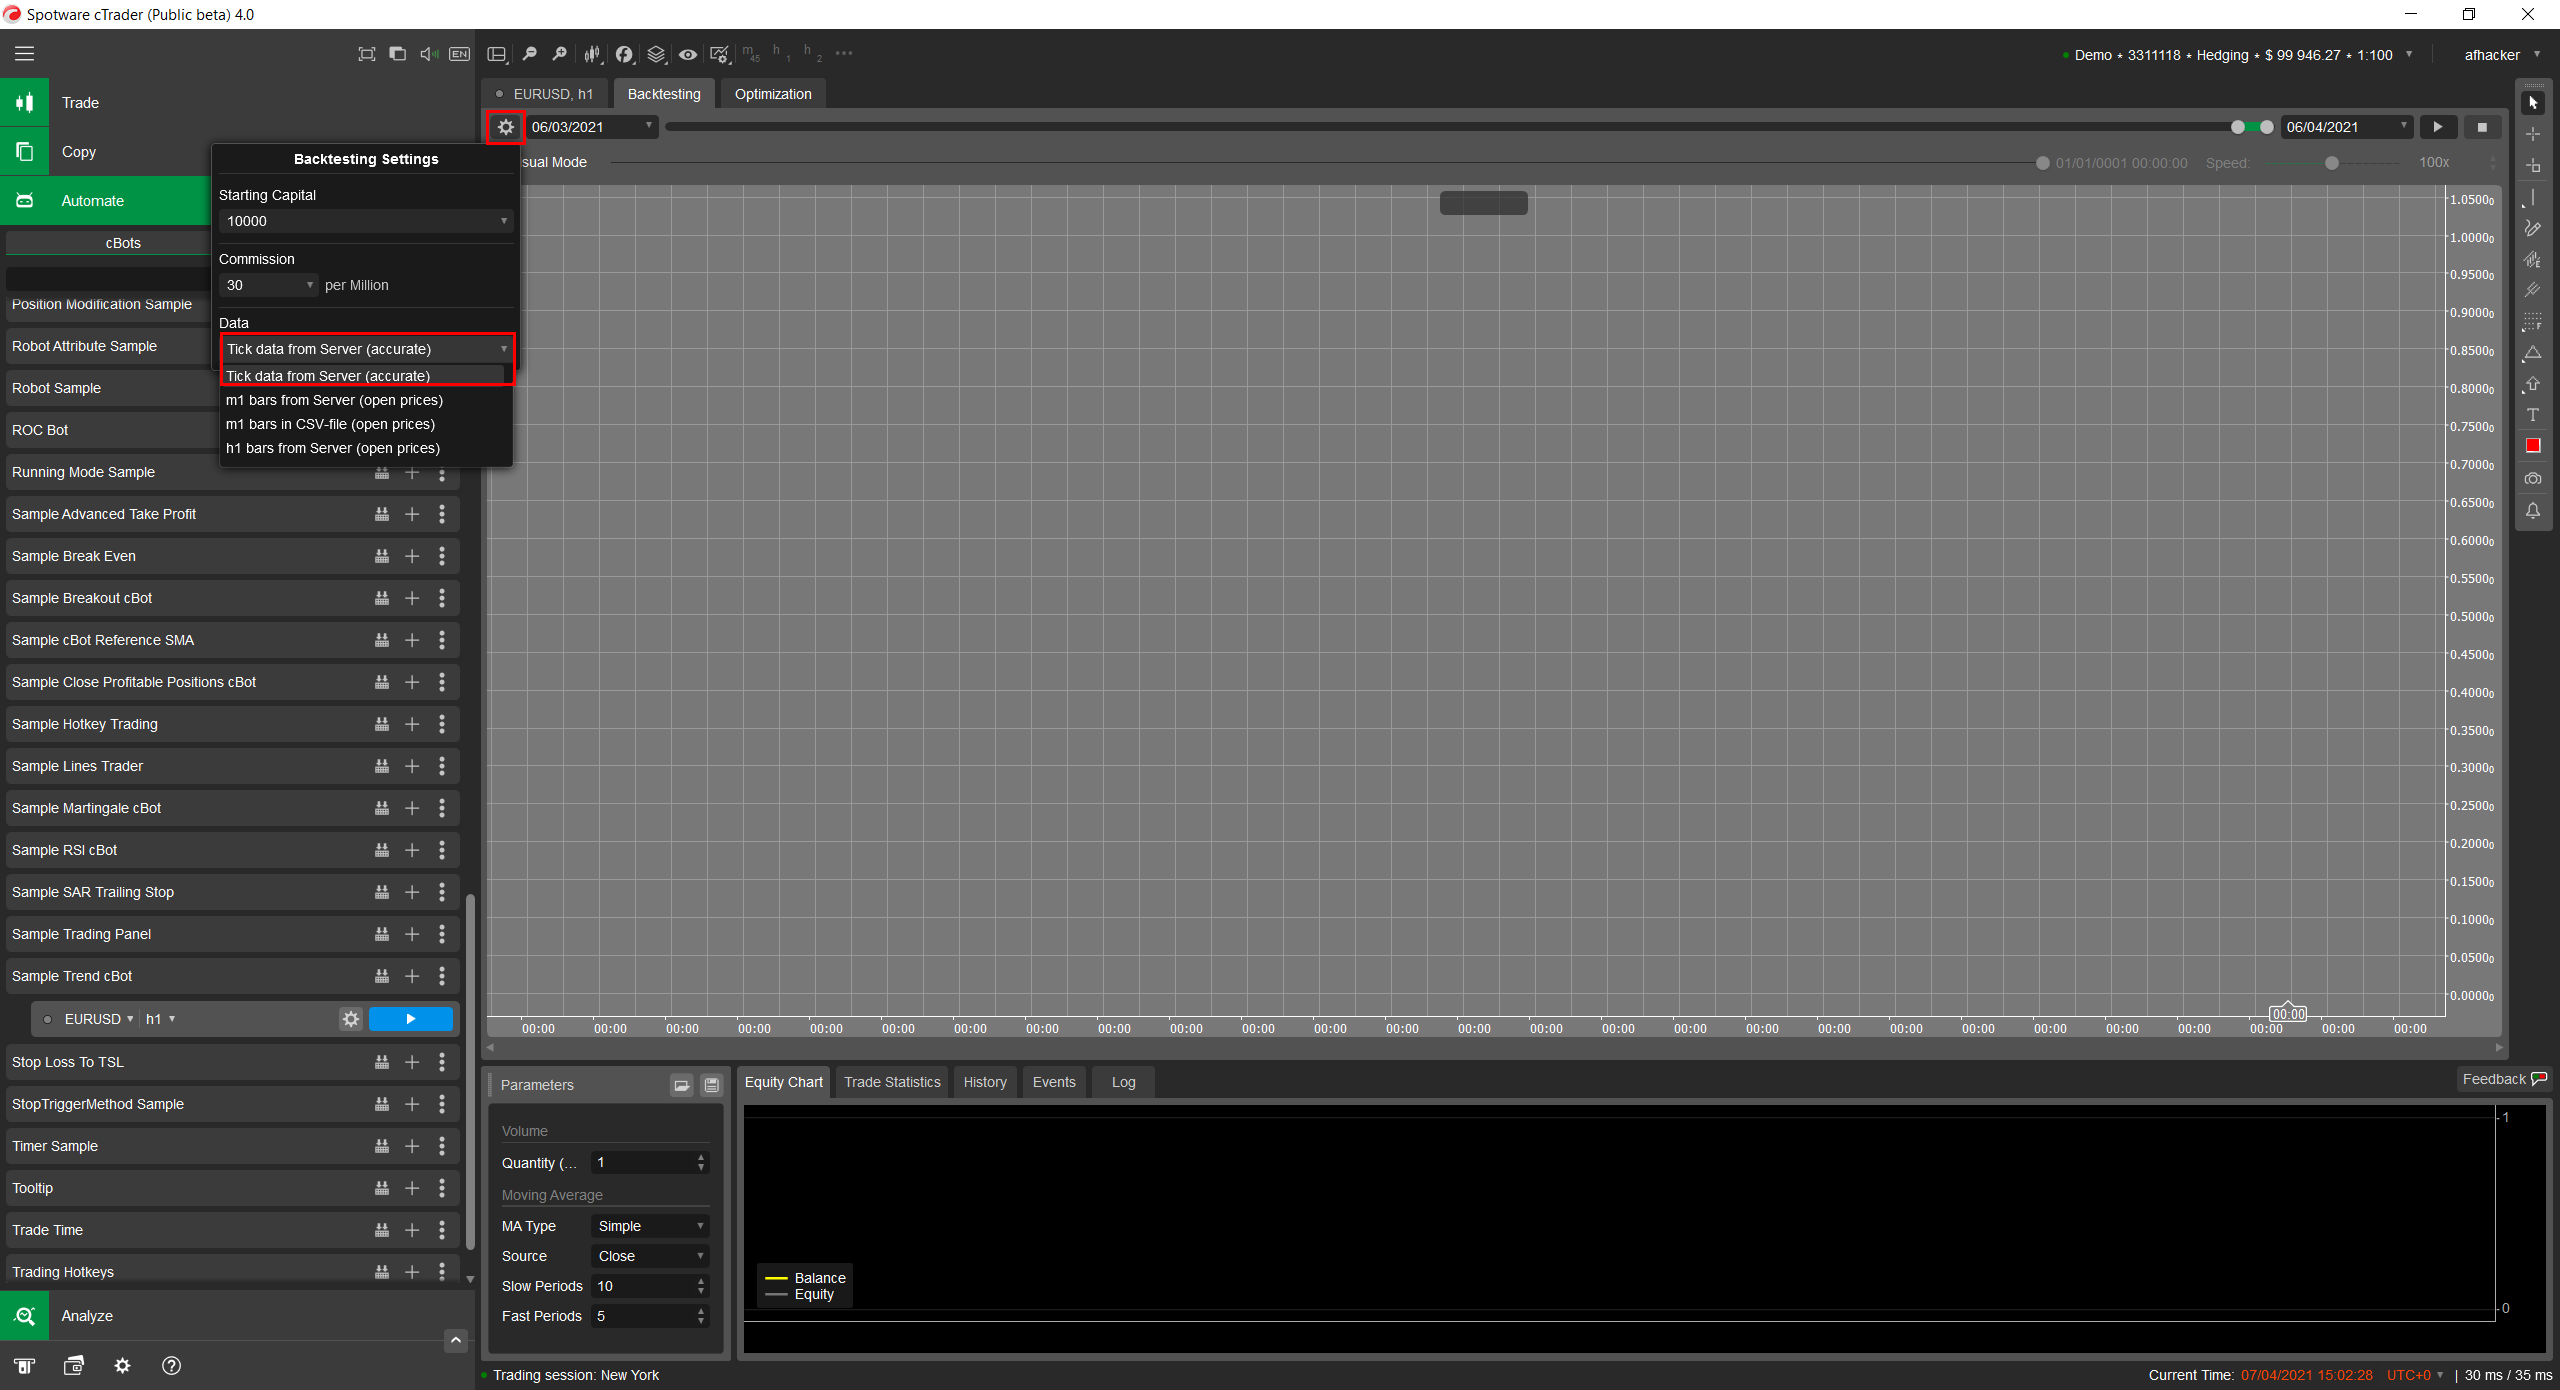Select the cursor pointer tool
2560x1390 pixels.
click(x=2533, y=103)
